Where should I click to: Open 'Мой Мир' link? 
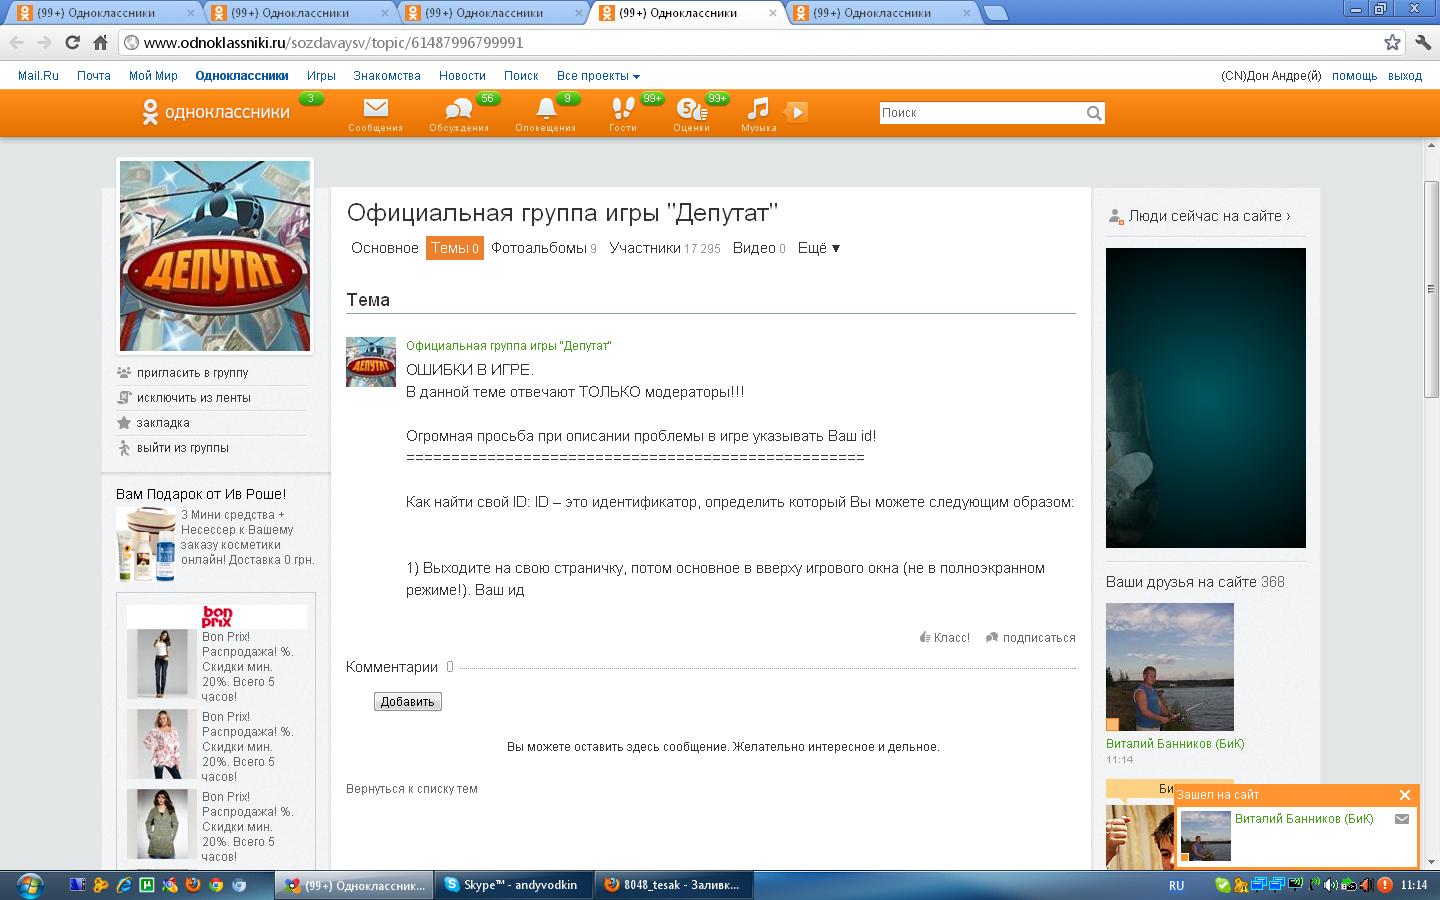[153, 76]
